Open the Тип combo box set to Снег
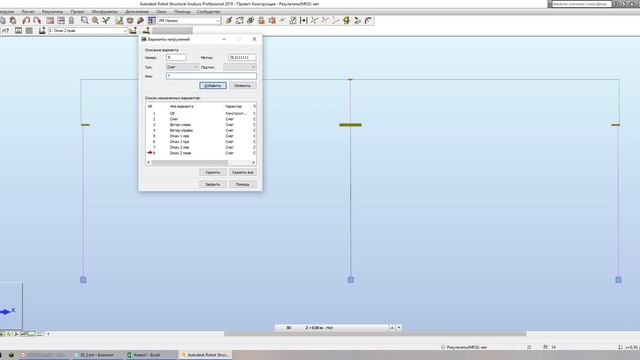Image resolution: width=640 pixels, height=360 pixels. pos(182,67)
